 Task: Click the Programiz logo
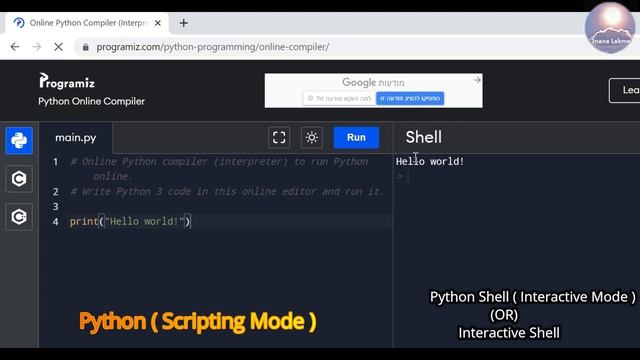[67, 81]
